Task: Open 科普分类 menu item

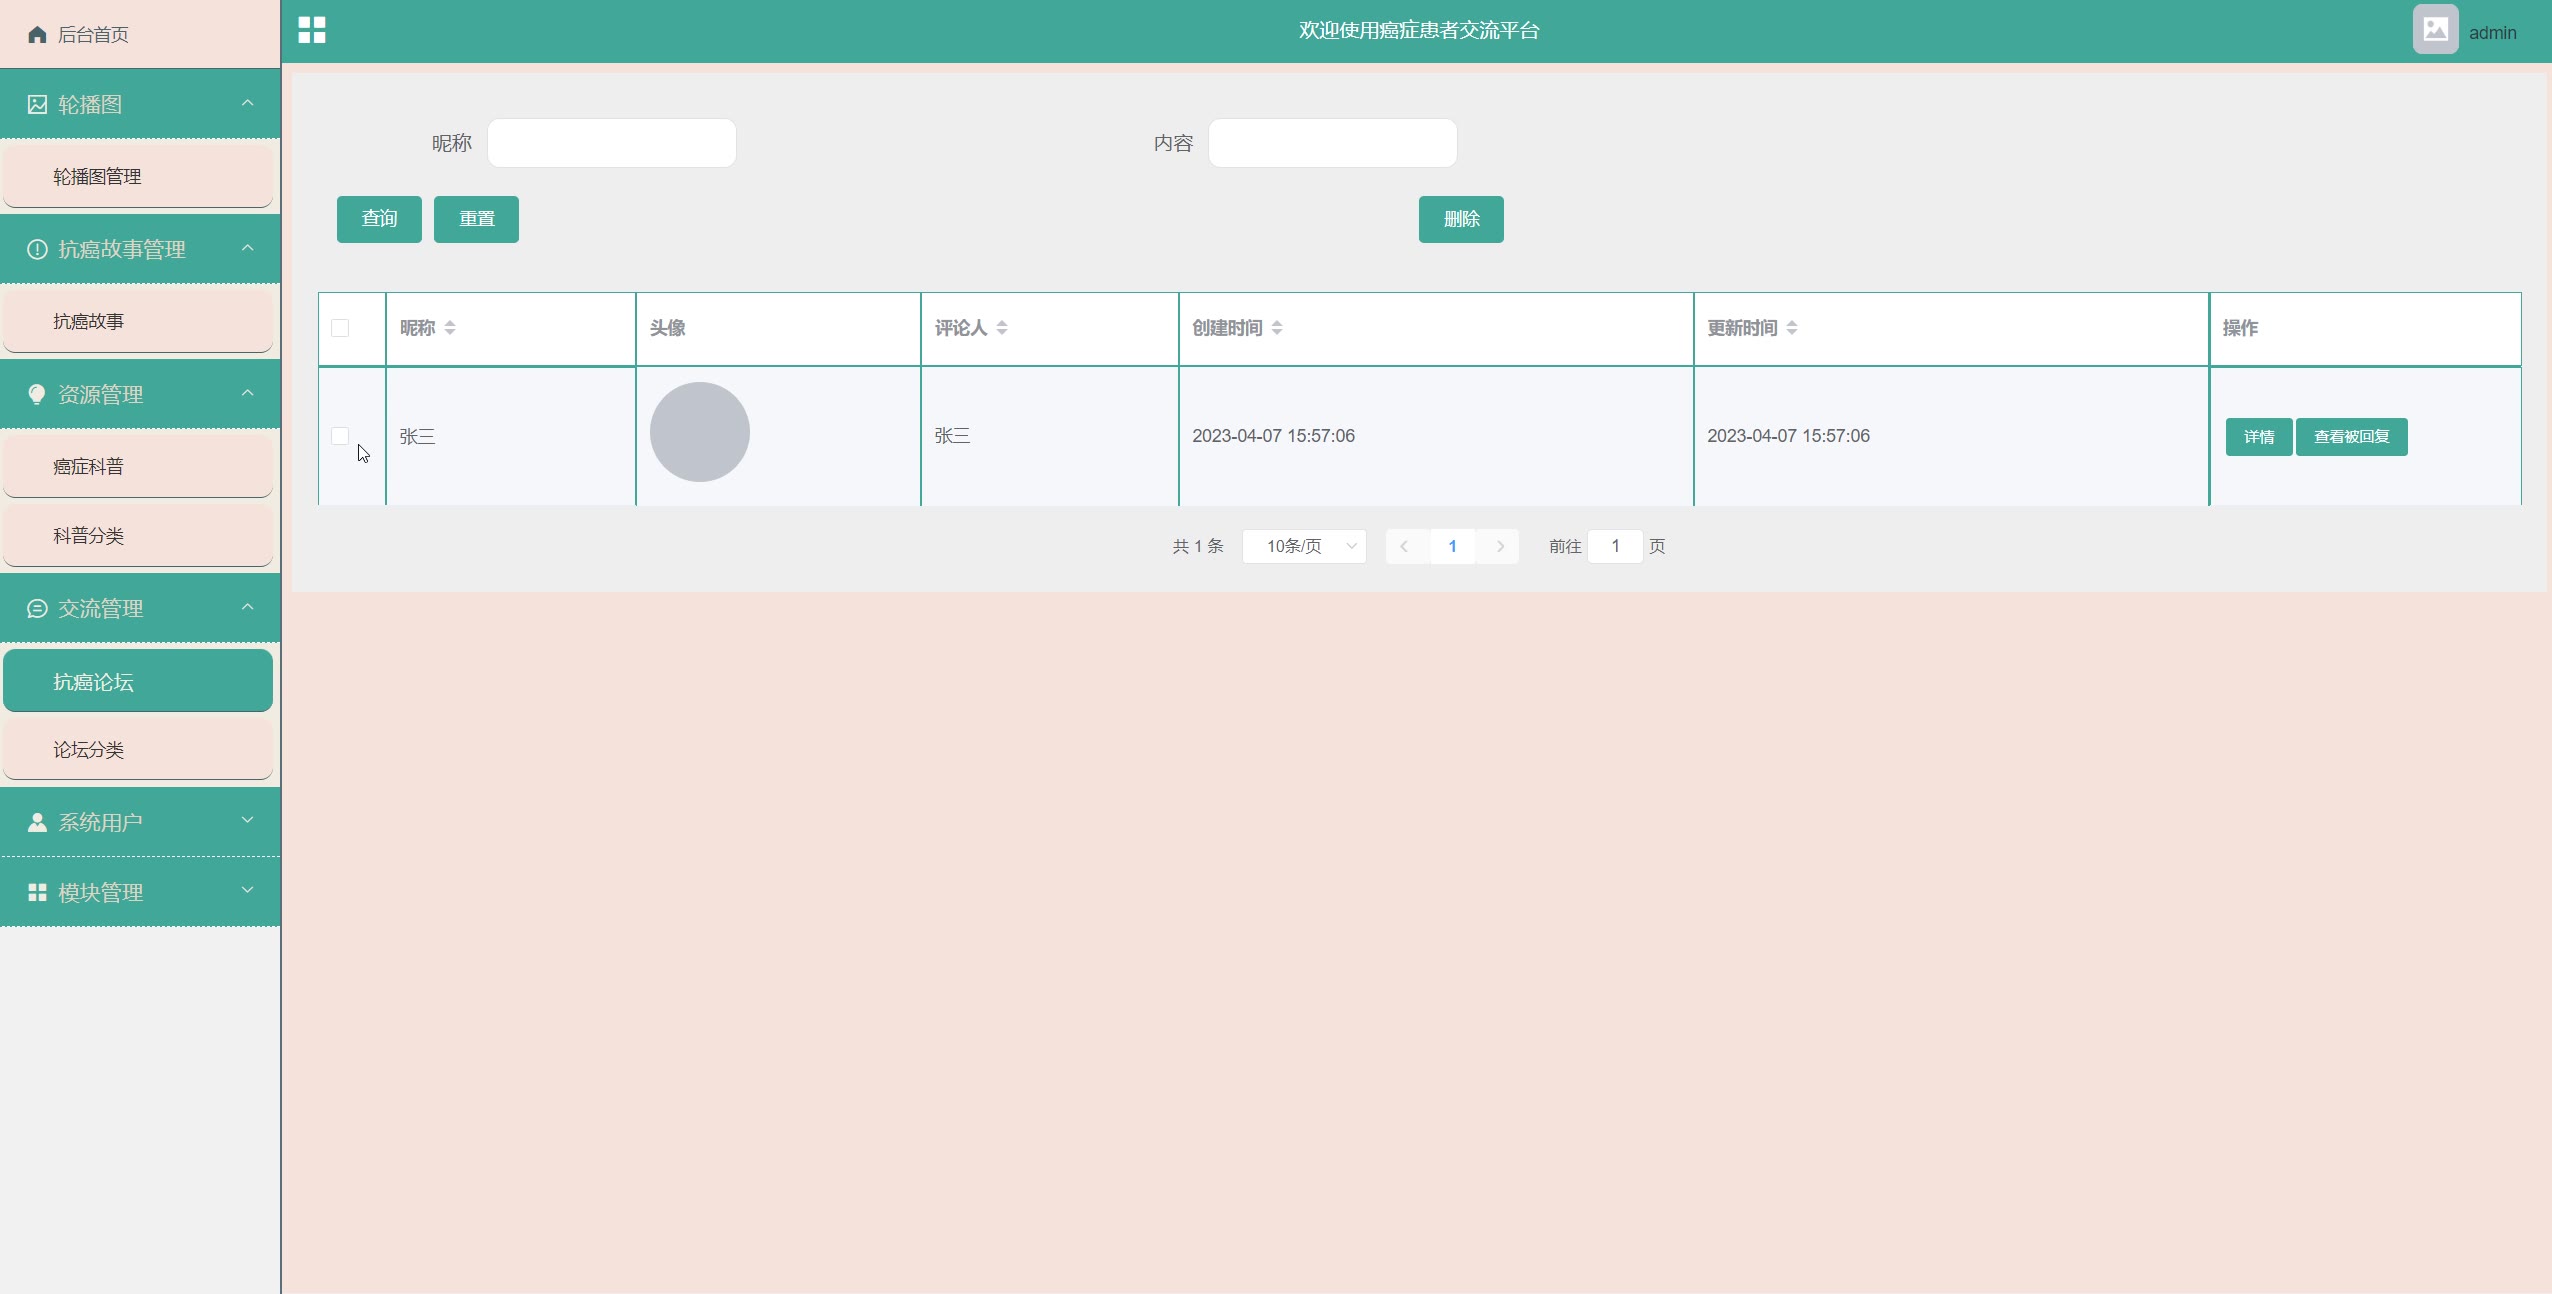Action: point(138,536)
